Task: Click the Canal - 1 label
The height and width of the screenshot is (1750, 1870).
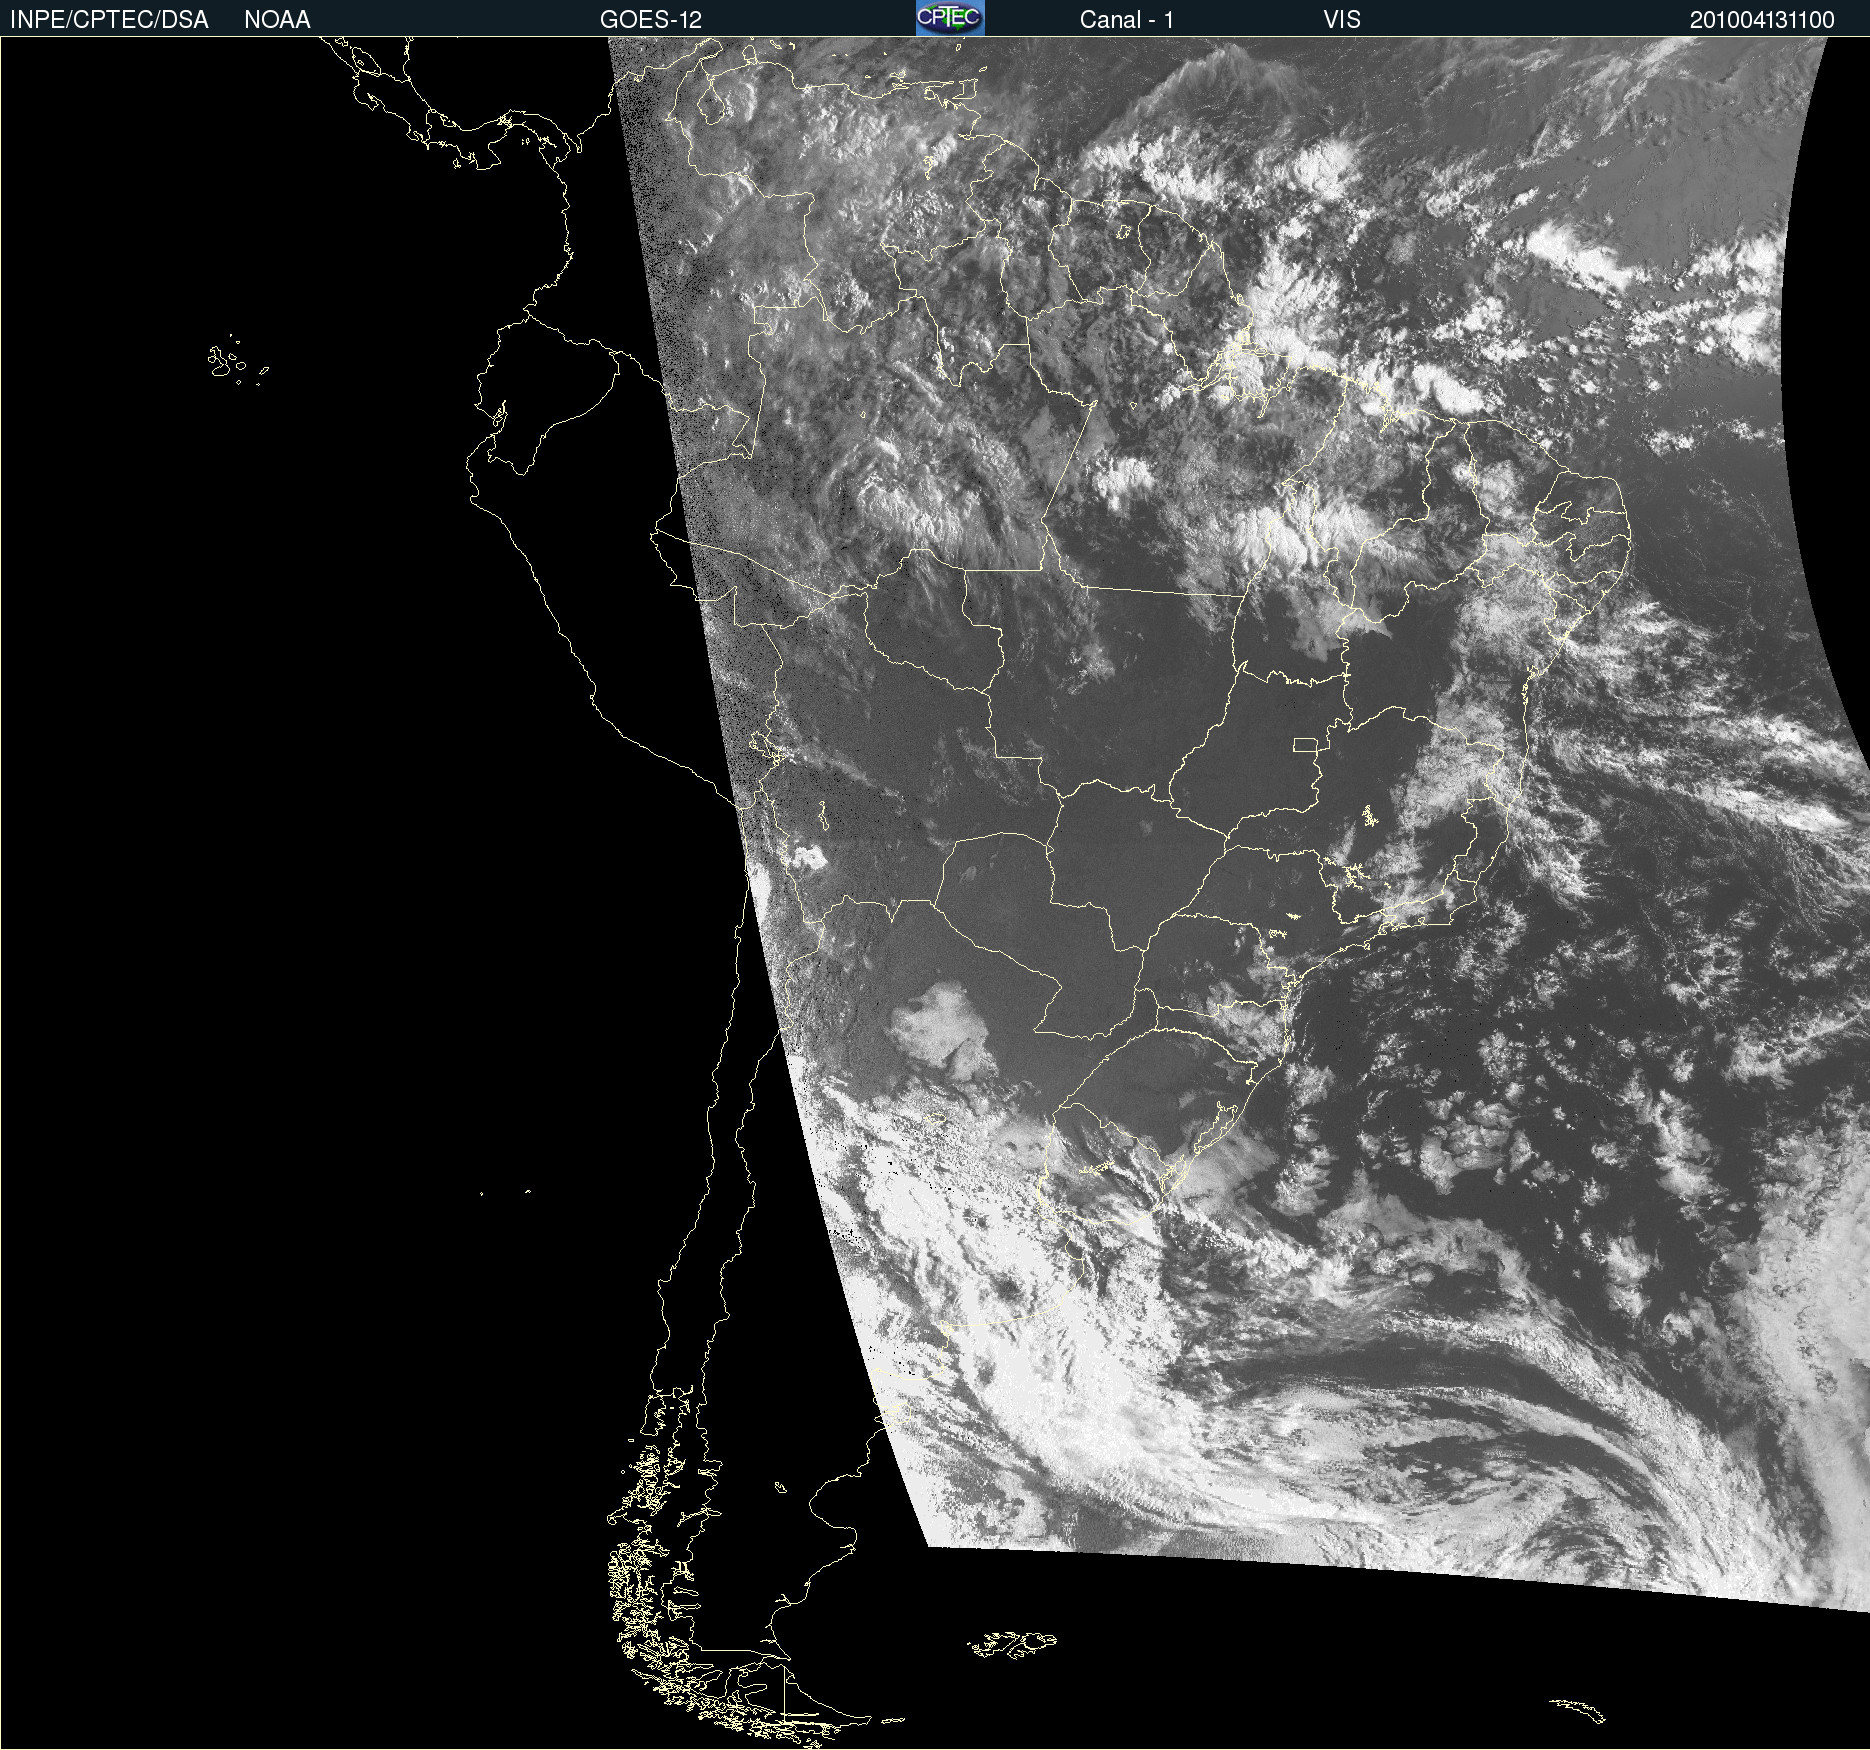Action: point(1126,20)
